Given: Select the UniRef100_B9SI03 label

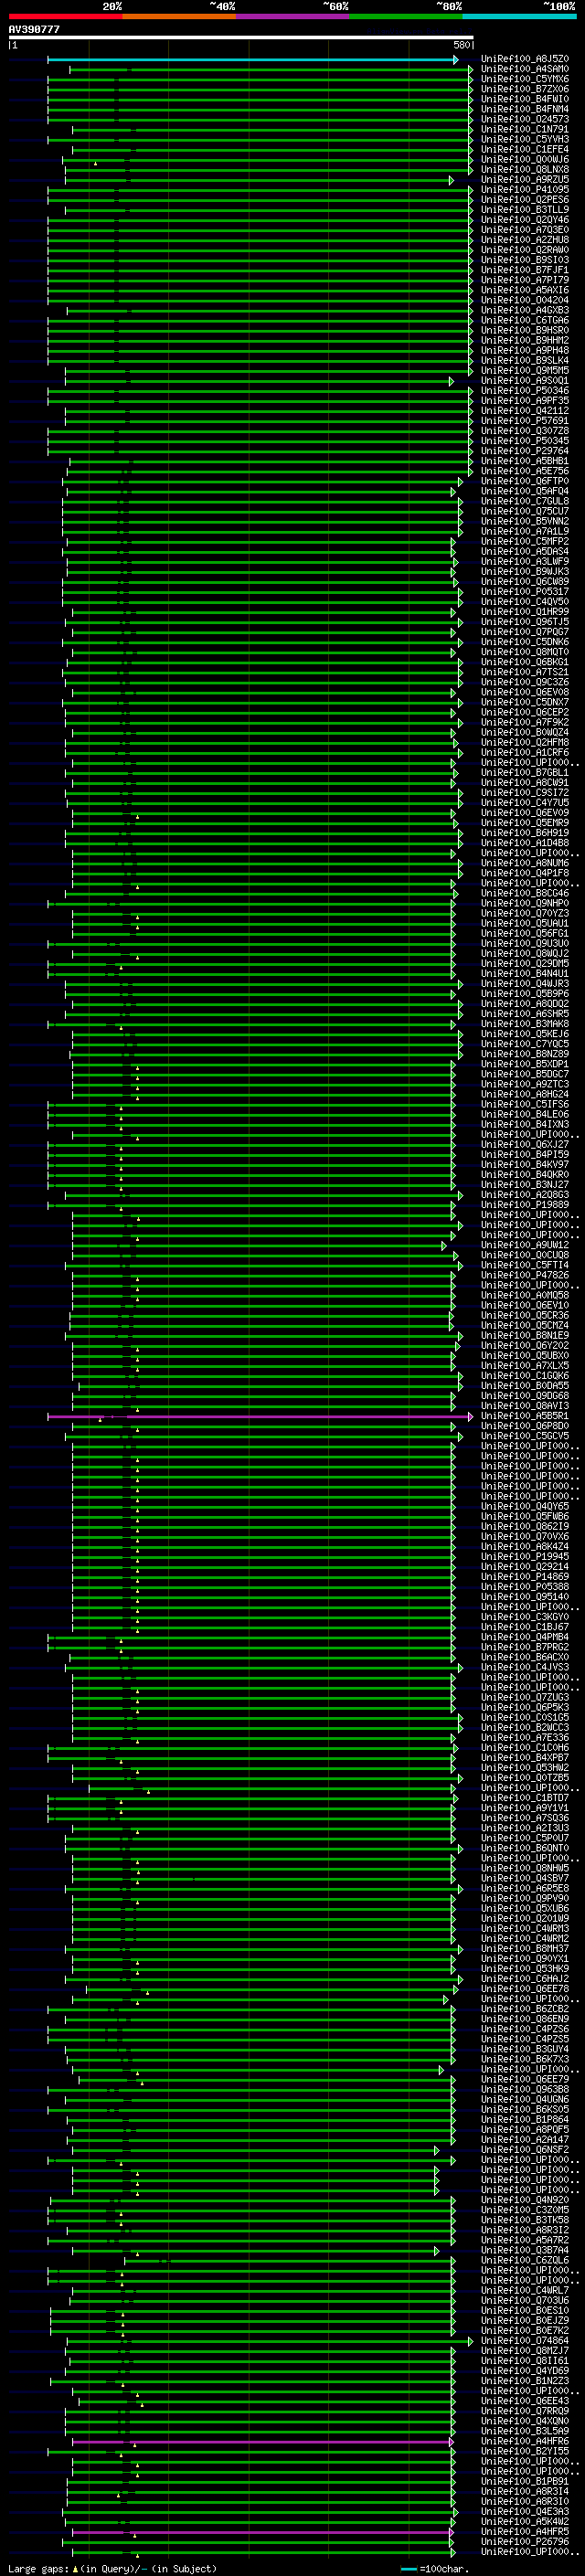Looking at the screenshot, I should point(525,260).
